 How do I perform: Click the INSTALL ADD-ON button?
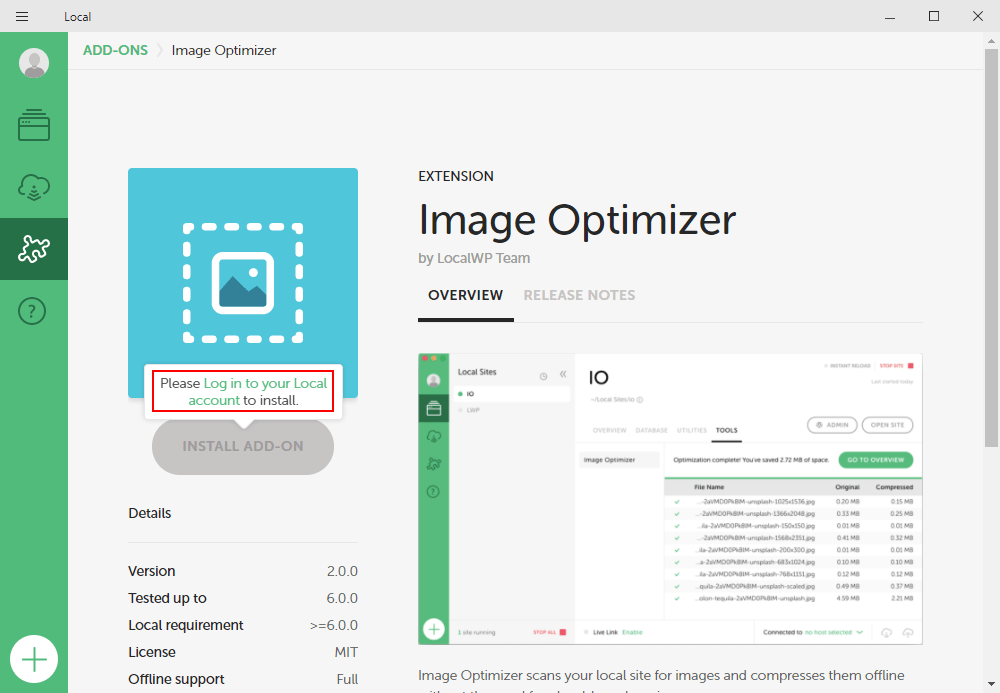(243, 446)
